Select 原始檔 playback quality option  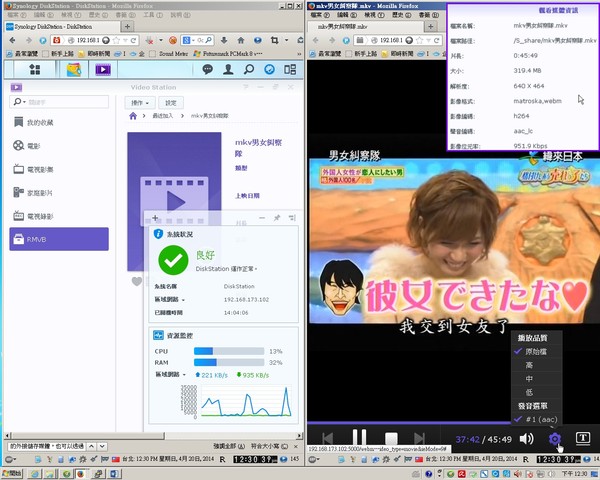click(537, 352)
